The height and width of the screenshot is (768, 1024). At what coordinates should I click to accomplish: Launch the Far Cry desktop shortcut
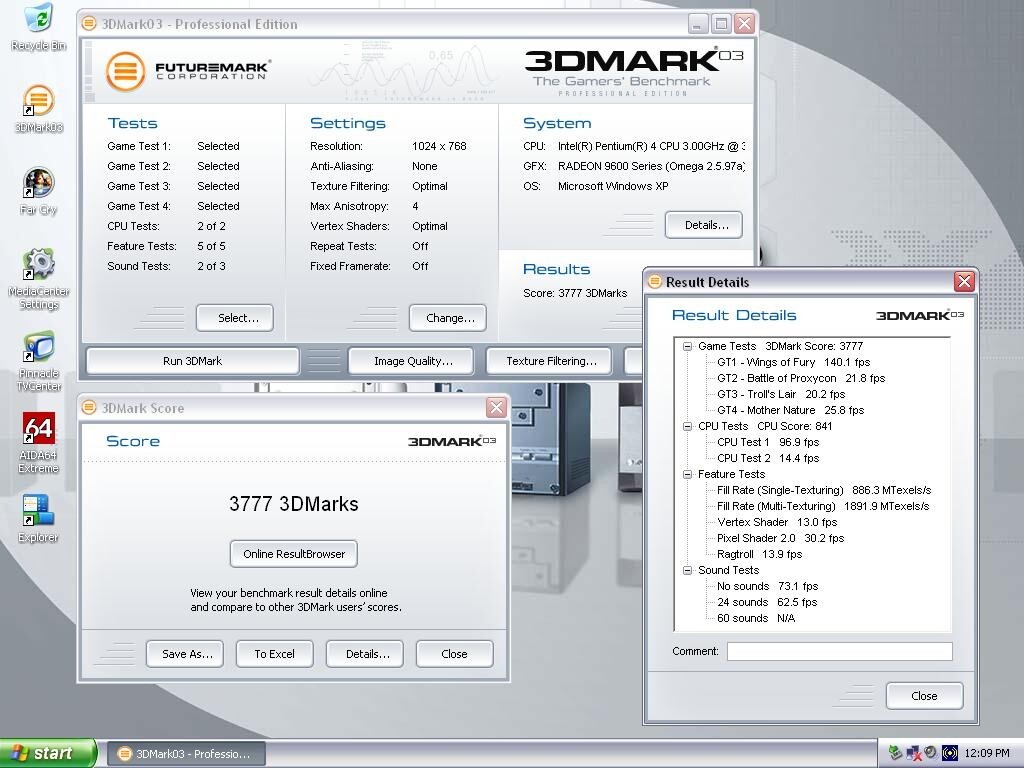click(x=39, y=191)
